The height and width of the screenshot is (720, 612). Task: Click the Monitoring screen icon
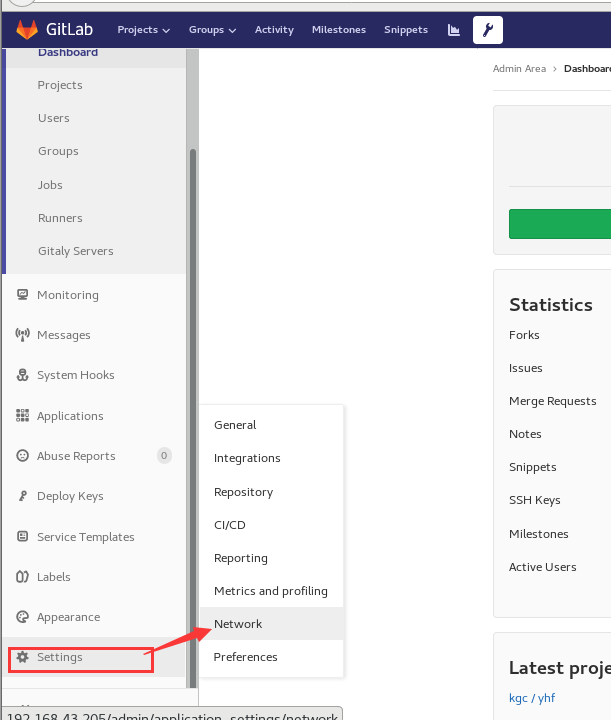click(x=22, y=294)
